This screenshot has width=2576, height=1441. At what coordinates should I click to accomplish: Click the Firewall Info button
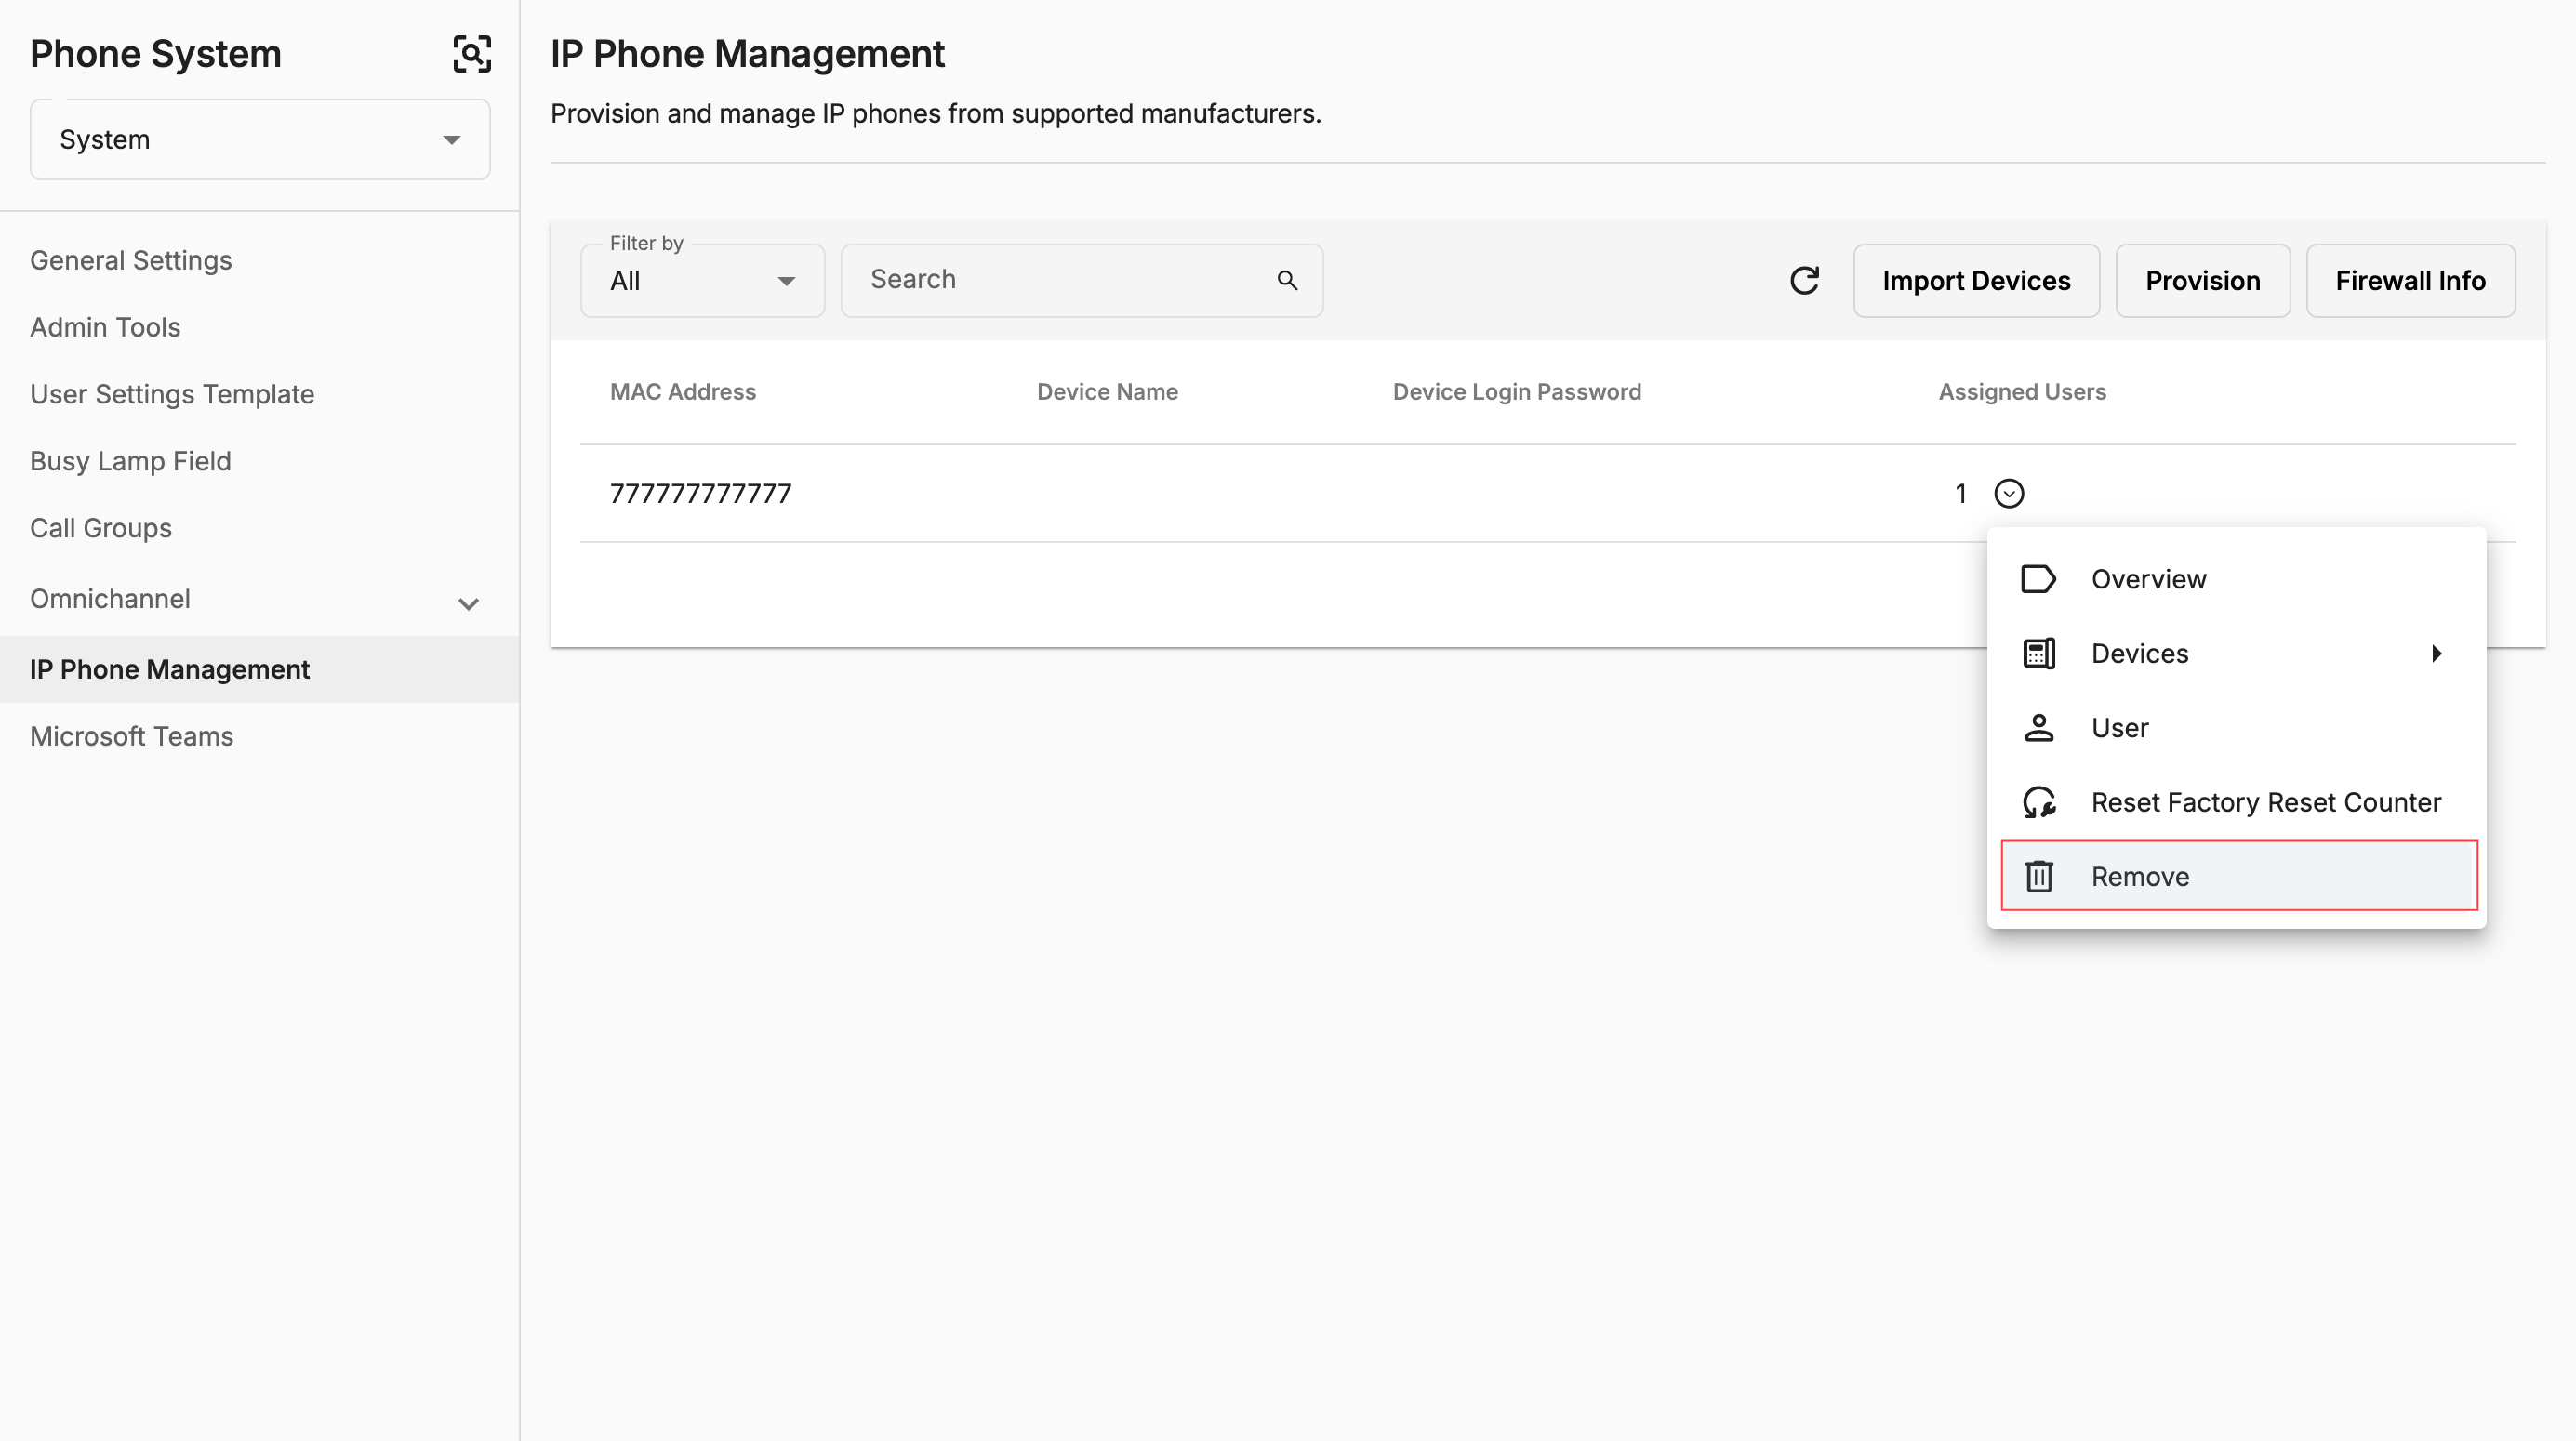(x=2410, y=281)
